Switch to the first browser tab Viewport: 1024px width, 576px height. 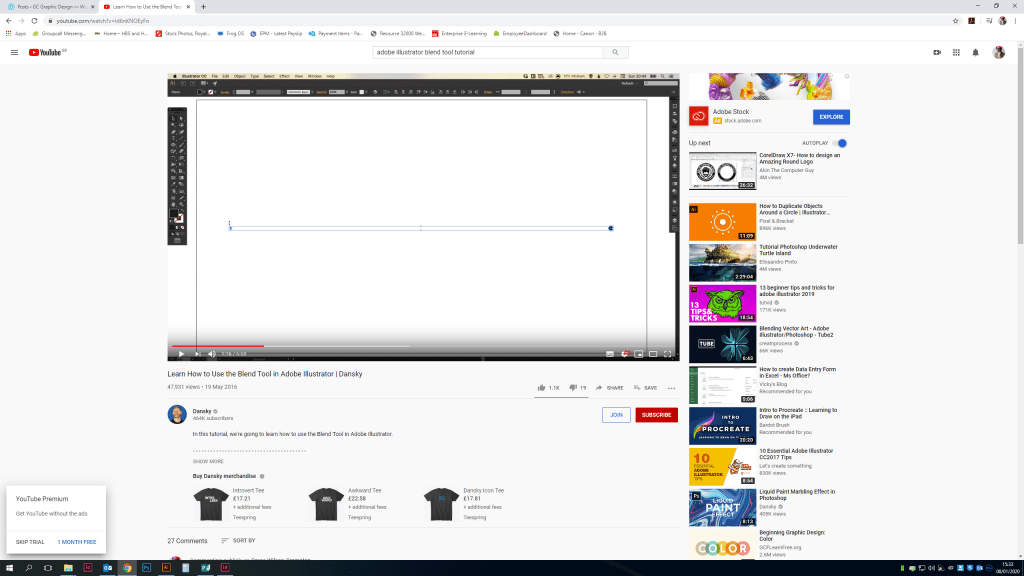point(50,6)
